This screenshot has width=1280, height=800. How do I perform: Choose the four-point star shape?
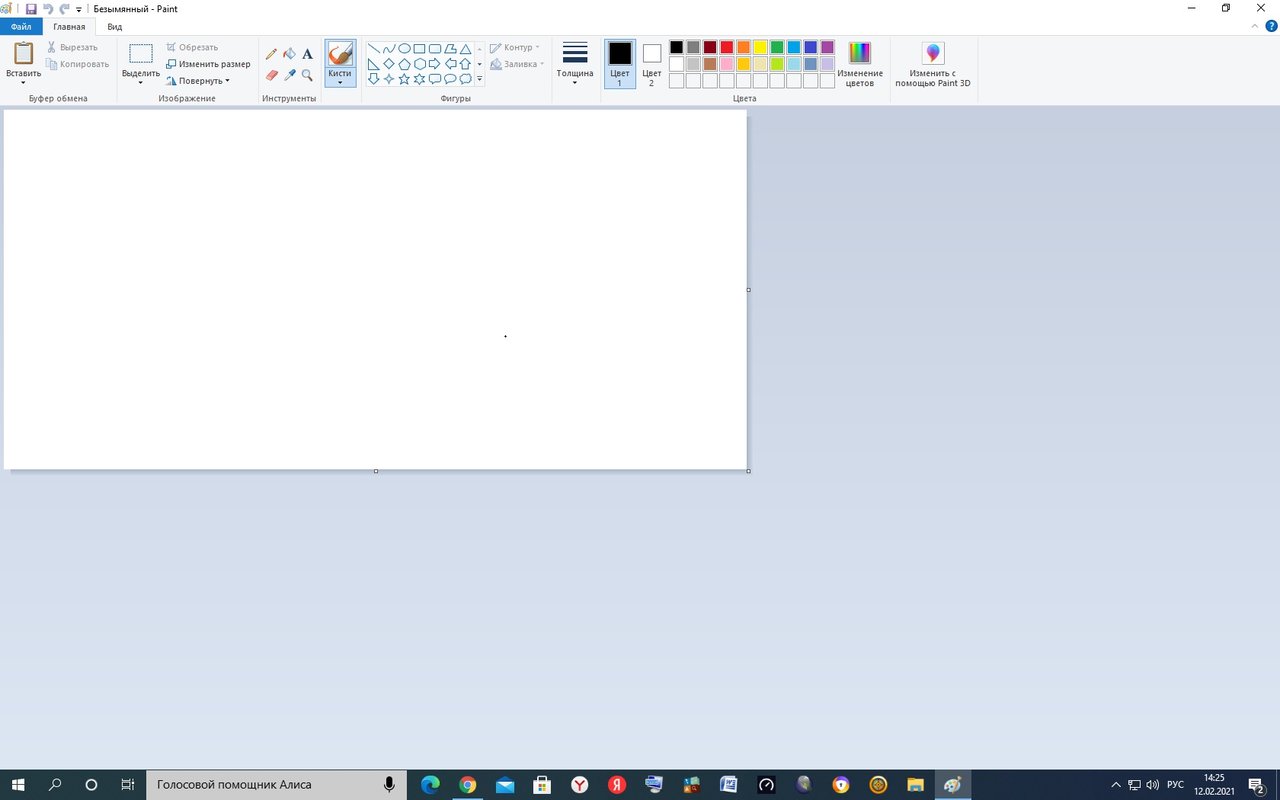coord(389,79)
